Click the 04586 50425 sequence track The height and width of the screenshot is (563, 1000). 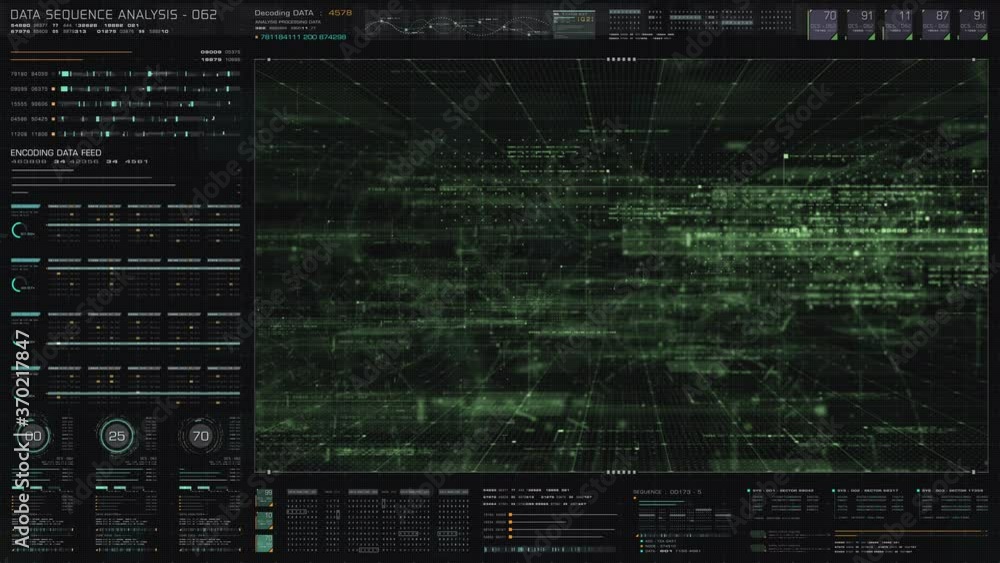tap(150, 119)
